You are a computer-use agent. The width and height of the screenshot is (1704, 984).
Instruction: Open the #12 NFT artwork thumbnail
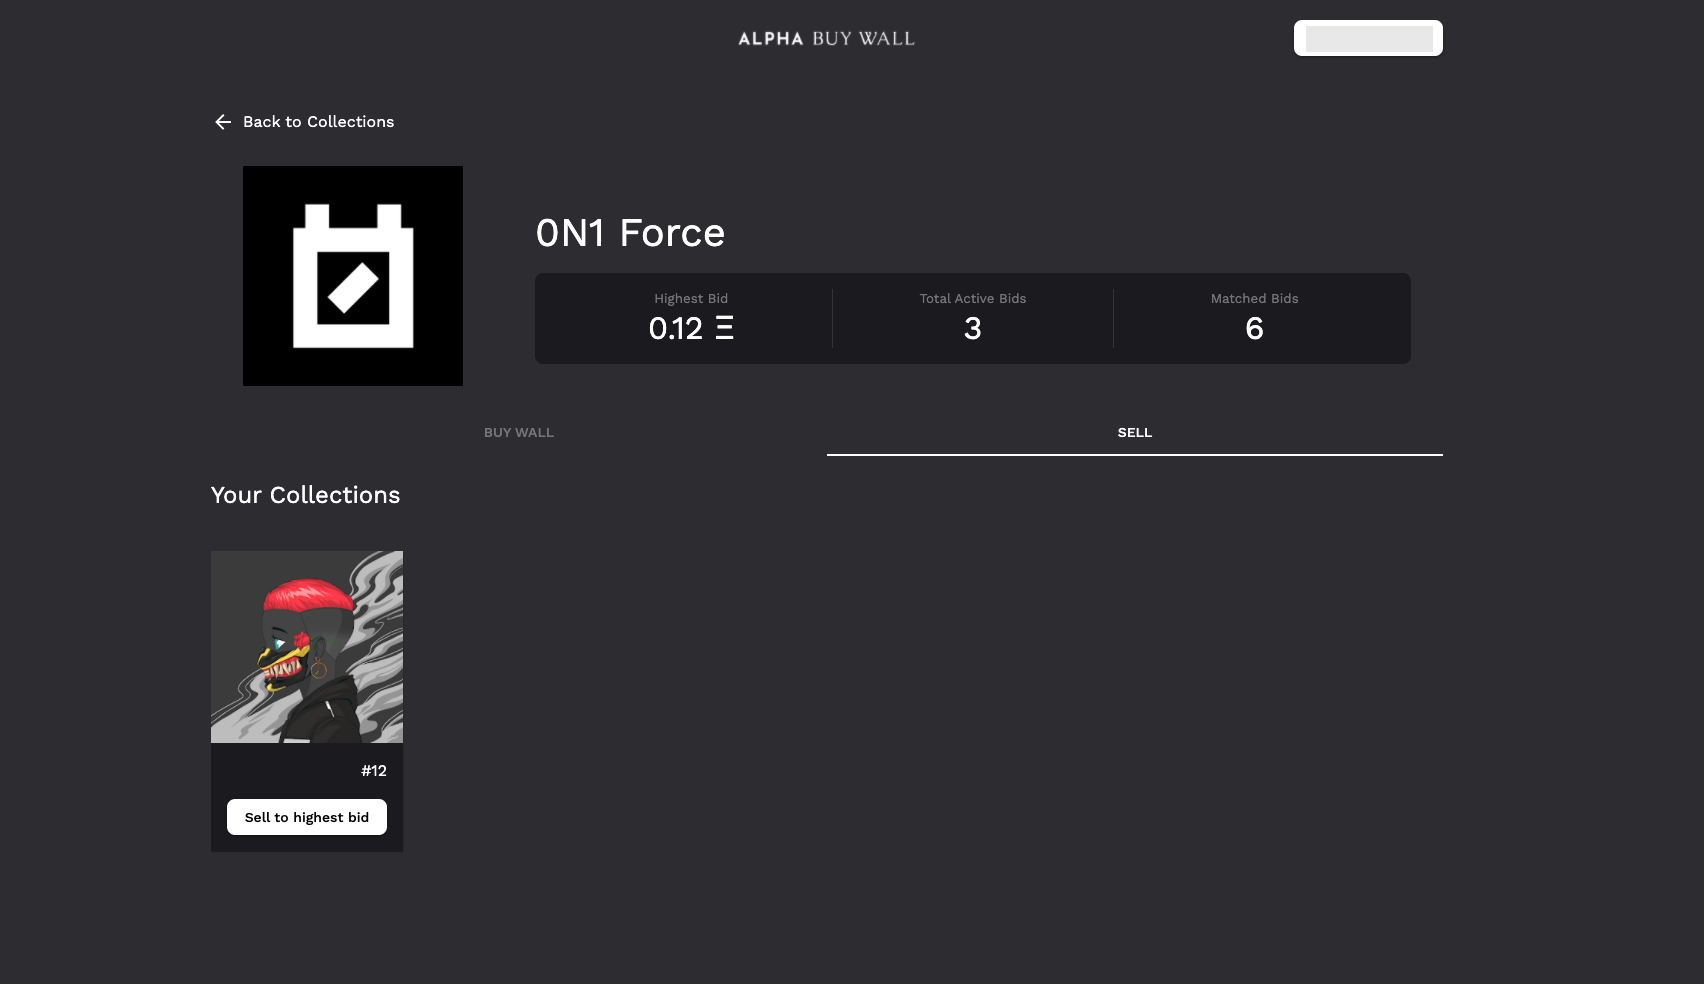[x=307, y=647]
